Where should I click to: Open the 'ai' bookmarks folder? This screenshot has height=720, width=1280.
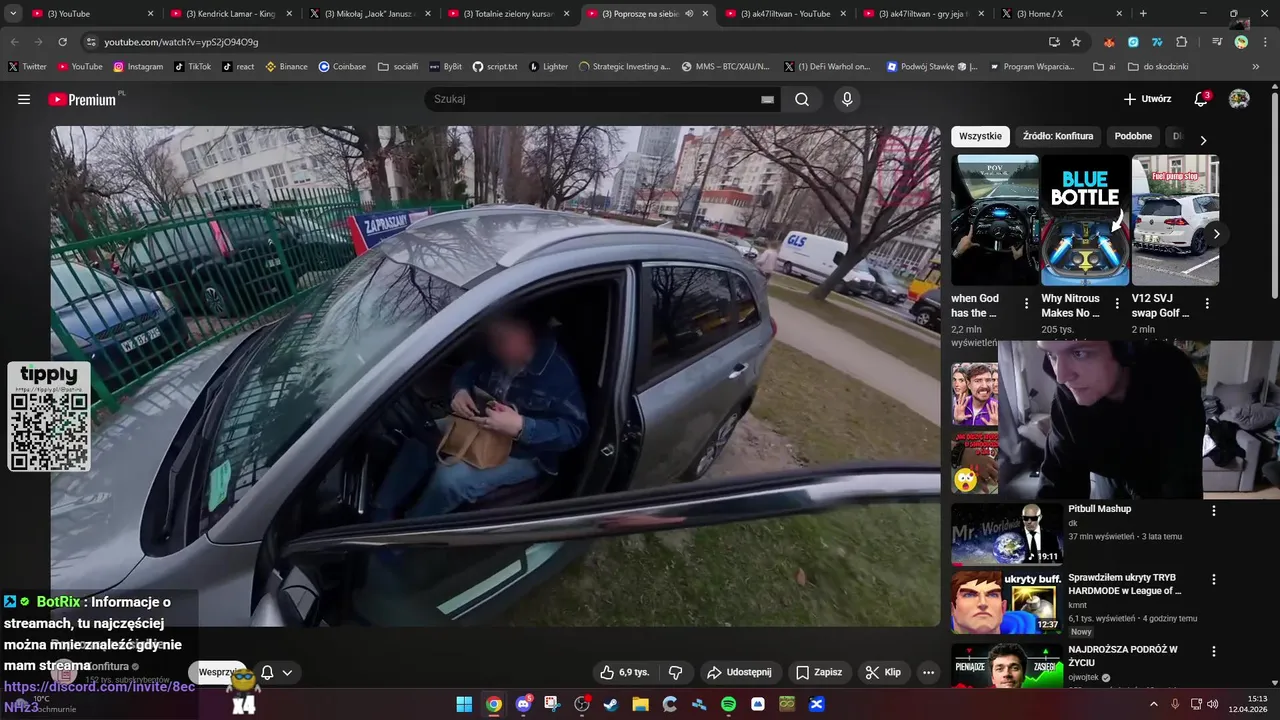coord(1105,66)
